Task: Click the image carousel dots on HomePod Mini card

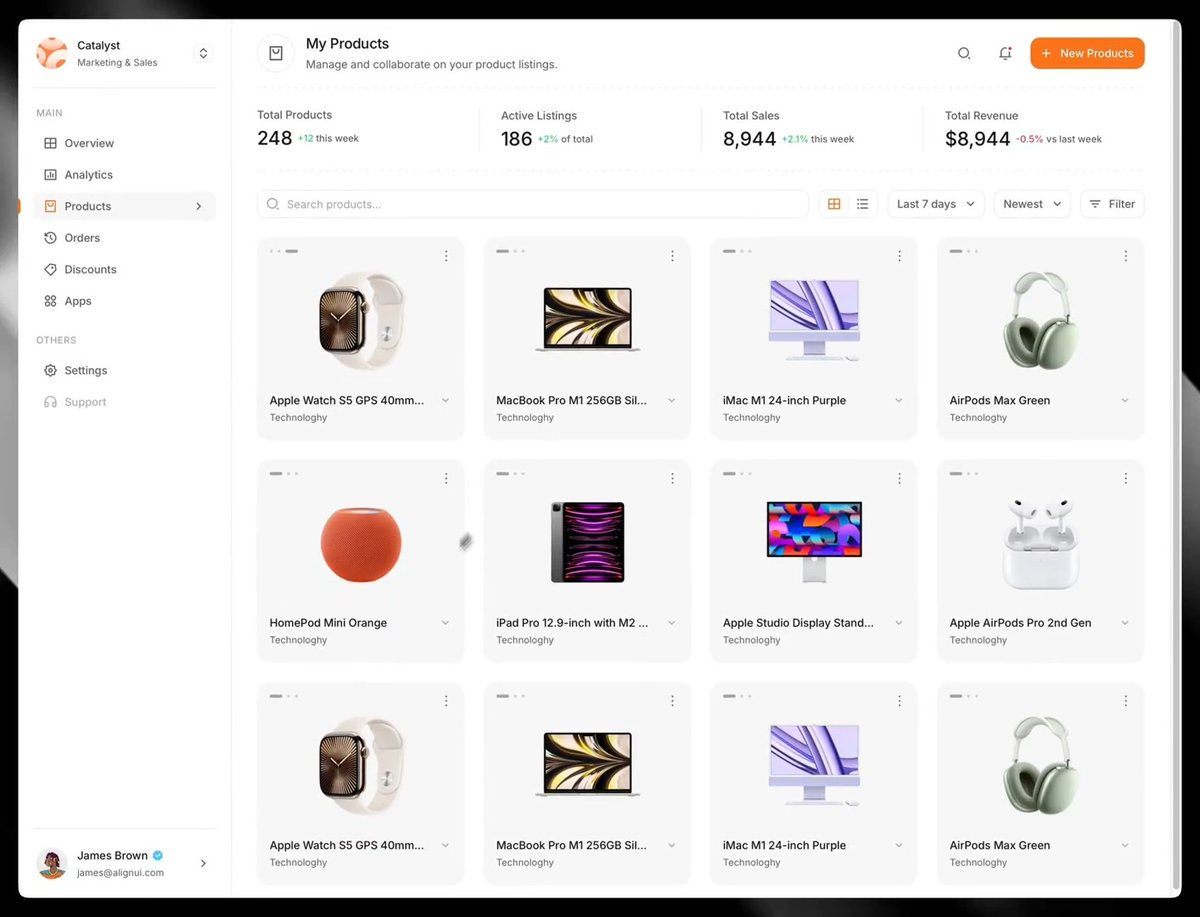Action: [x=284, y=474]
